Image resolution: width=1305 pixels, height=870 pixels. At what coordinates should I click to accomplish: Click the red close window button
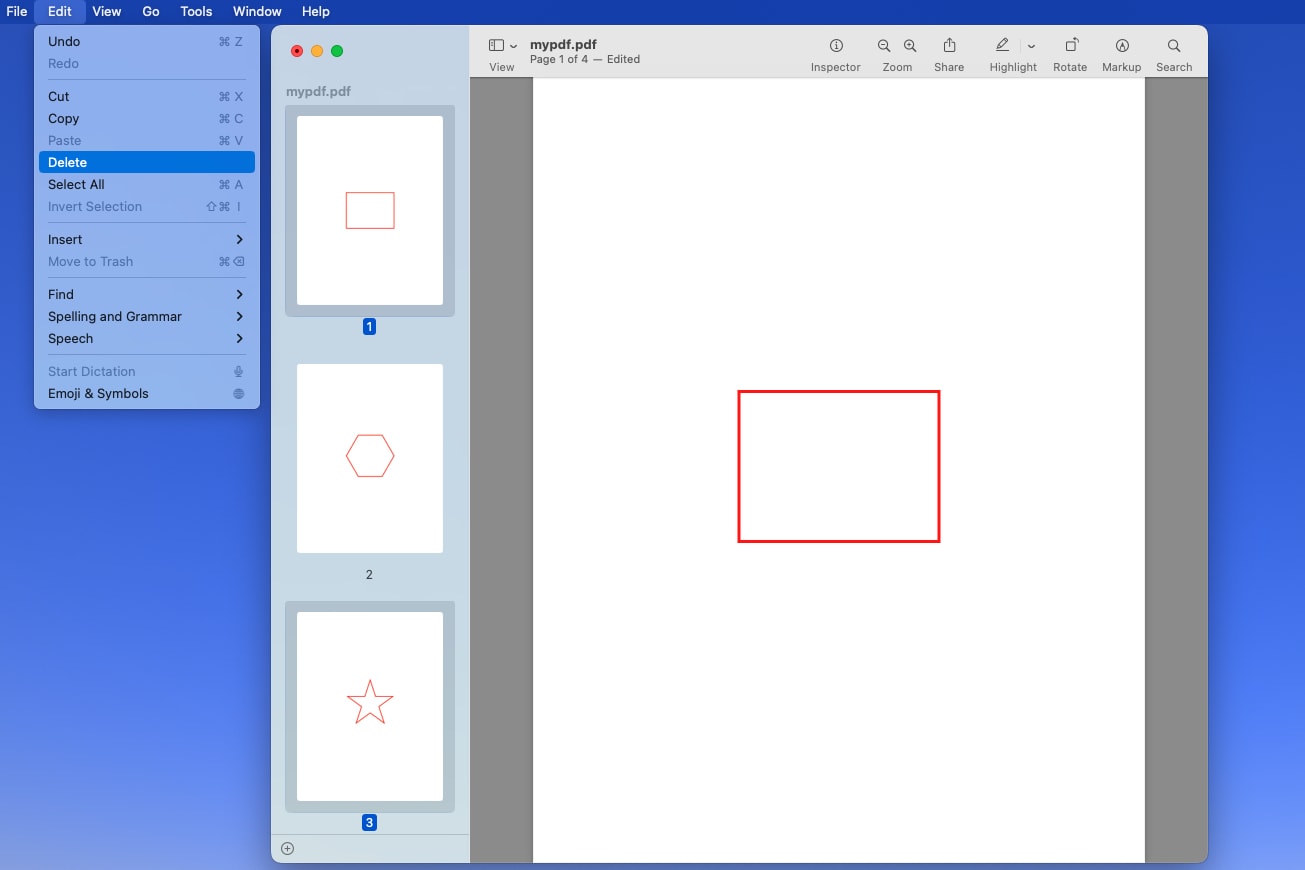point(297,51)
